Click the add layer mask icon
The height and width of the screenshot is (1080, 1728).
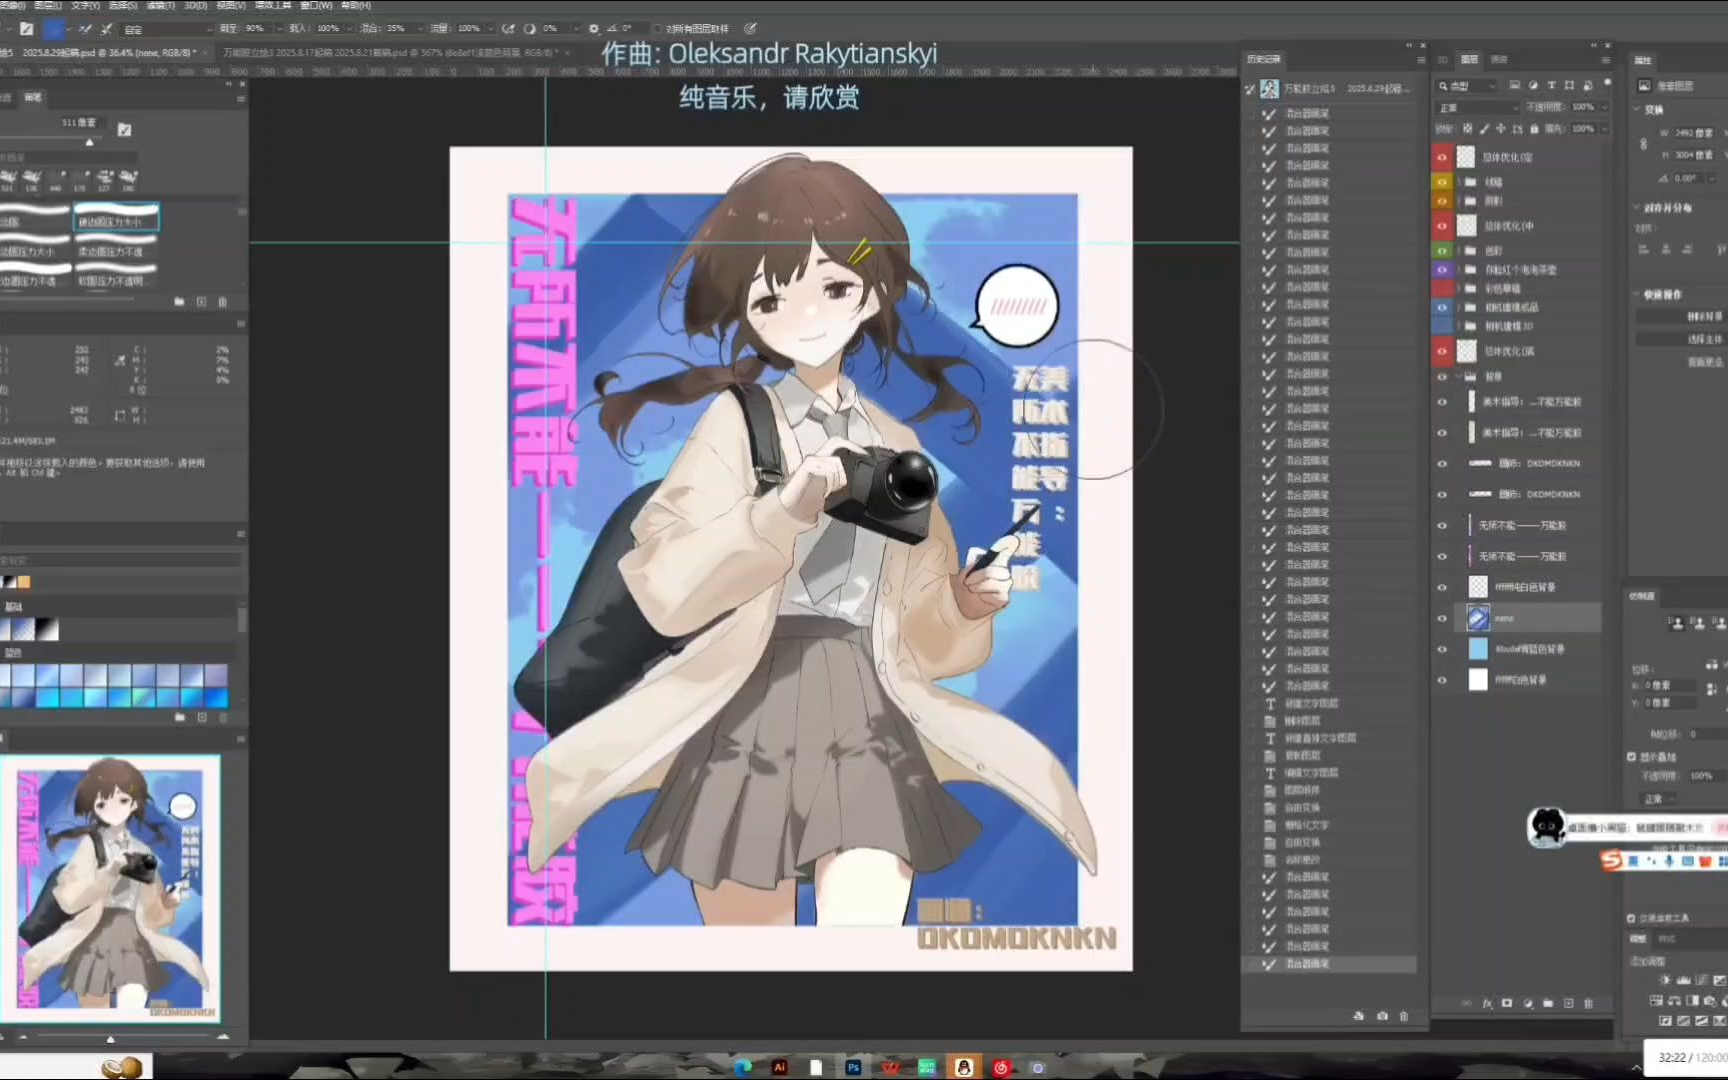(1507, 1003)
